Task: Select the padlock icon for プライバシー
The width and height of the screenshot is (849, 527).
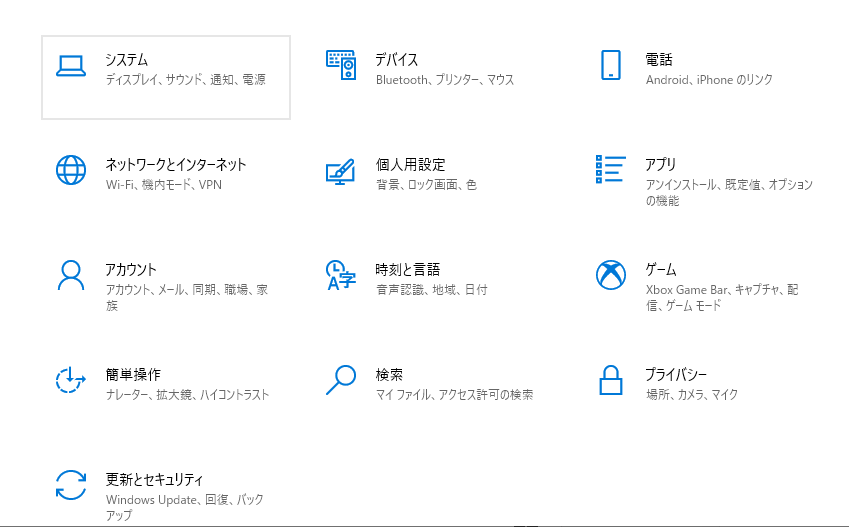Action: point(611,380)
